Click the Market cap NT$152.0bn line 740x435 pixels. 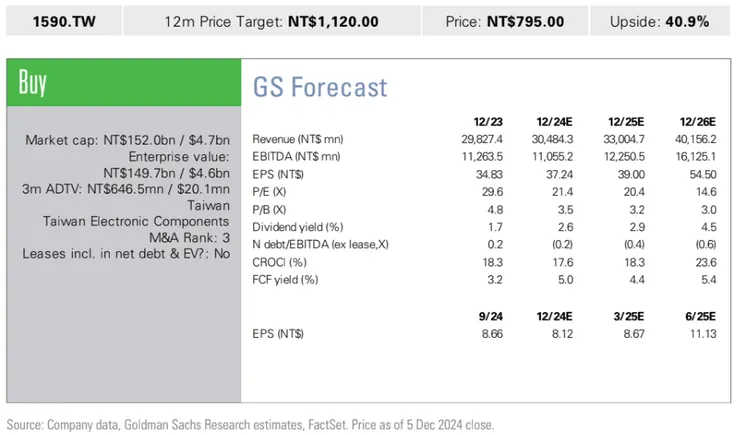tap(127, 140)
